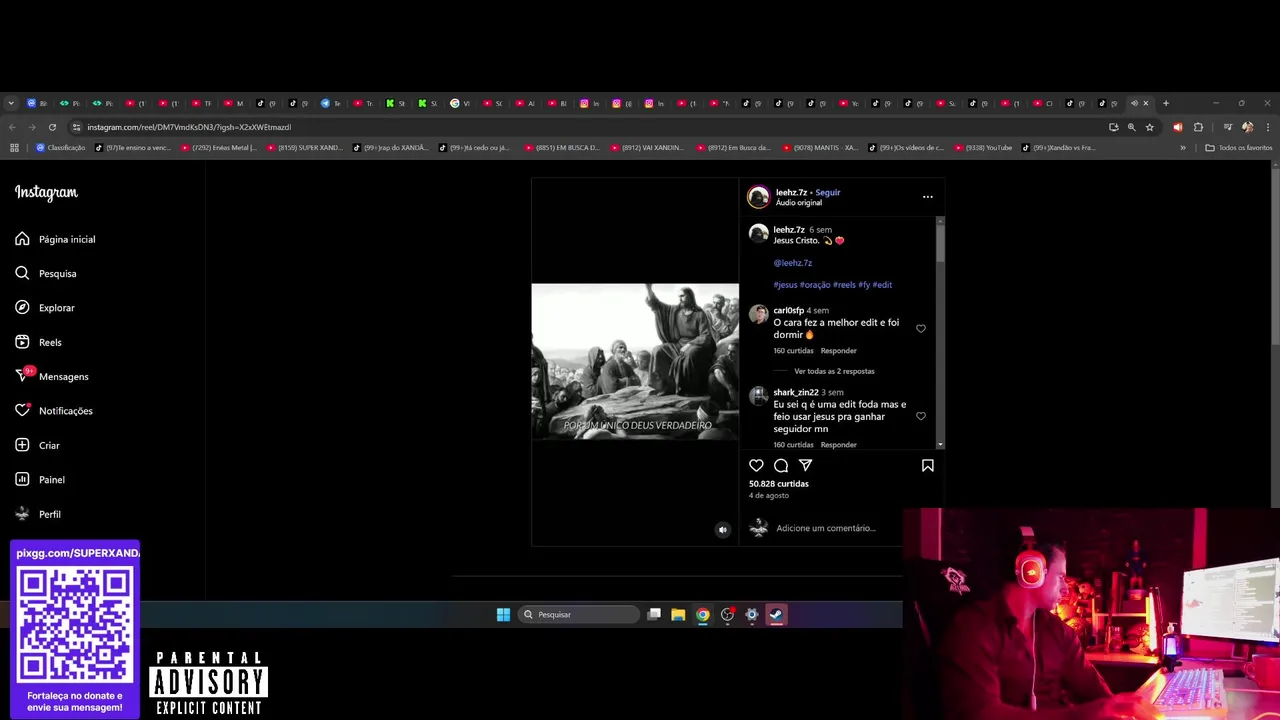The width and height of the screenshot is (1280, 720).
Task: Expand Ver todas as 2 respostas
Action: click(x=834, y=371)
